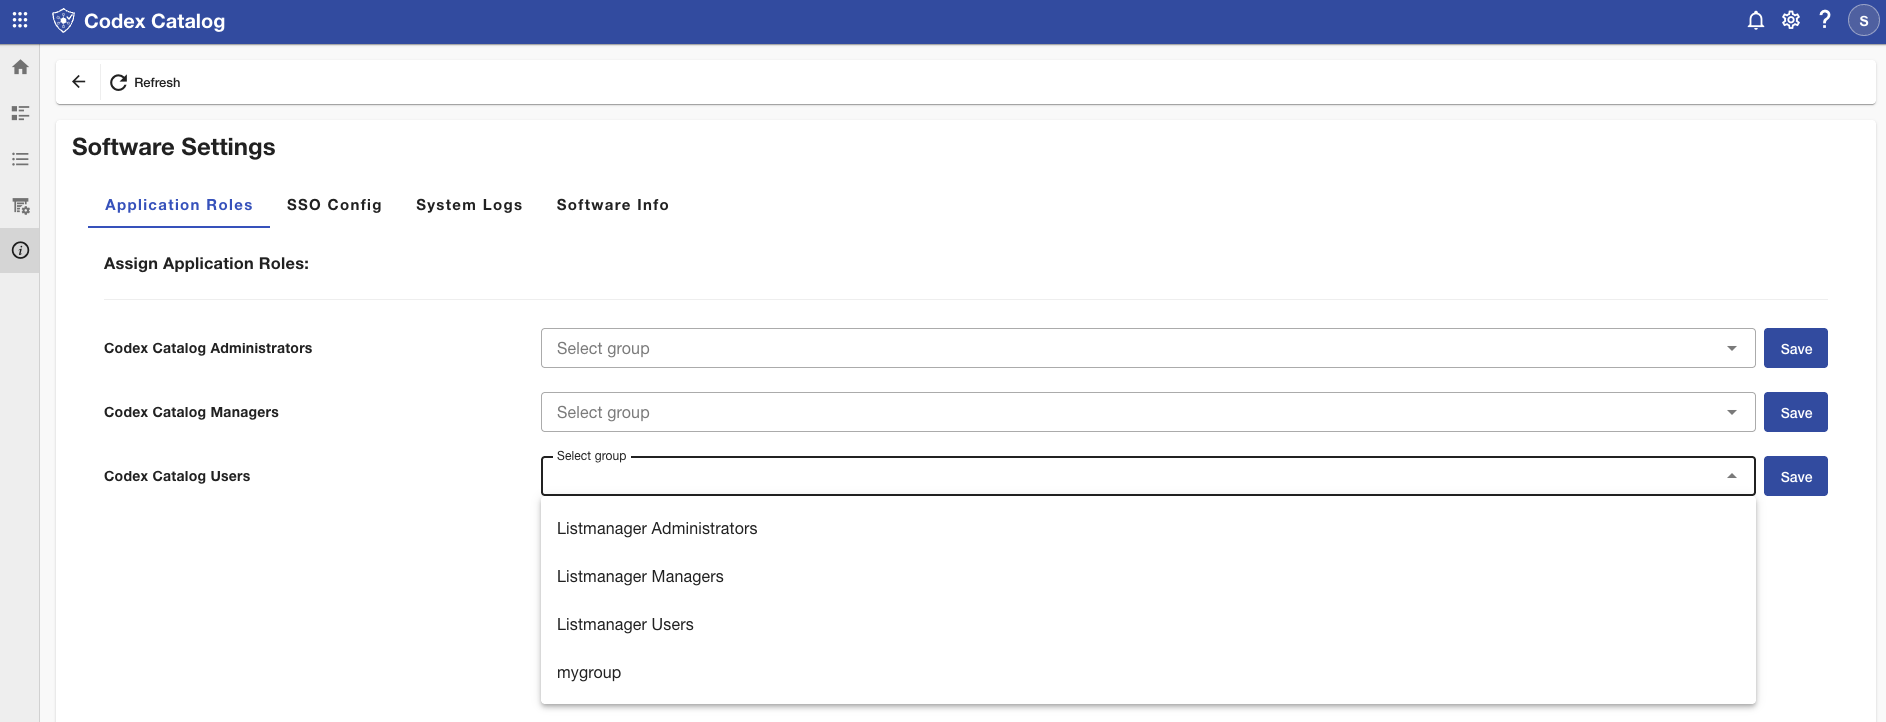The height and width of the screenshot is (722, 1886).
Task: Open the apps grid launcher icon
Action: pyautogui.click(x=20, y=20)
